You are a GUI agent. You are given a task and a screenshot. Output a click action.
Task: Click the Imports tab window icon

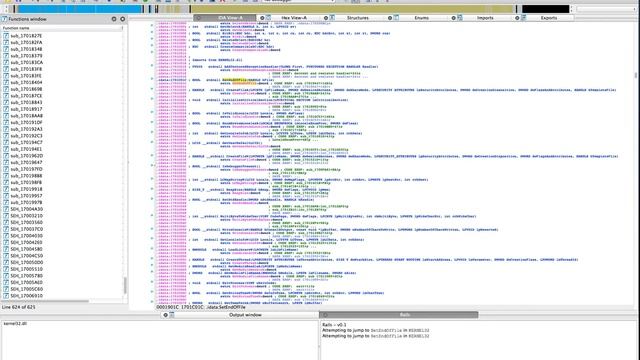point(460,18)
